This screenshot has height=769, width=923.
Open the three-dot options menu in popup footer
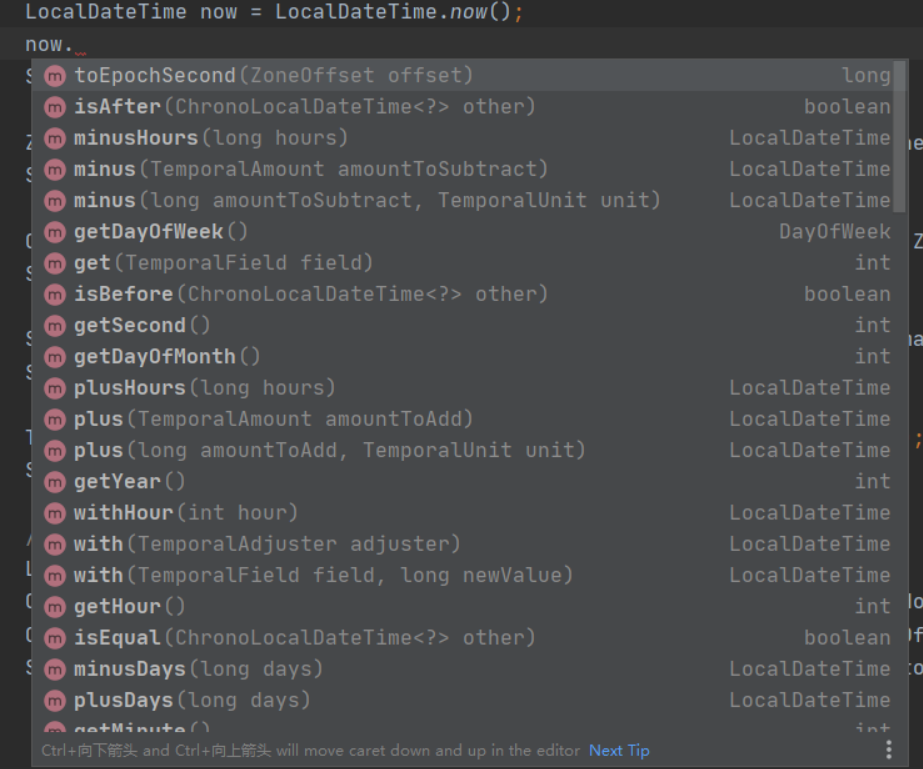coord(888,750)
